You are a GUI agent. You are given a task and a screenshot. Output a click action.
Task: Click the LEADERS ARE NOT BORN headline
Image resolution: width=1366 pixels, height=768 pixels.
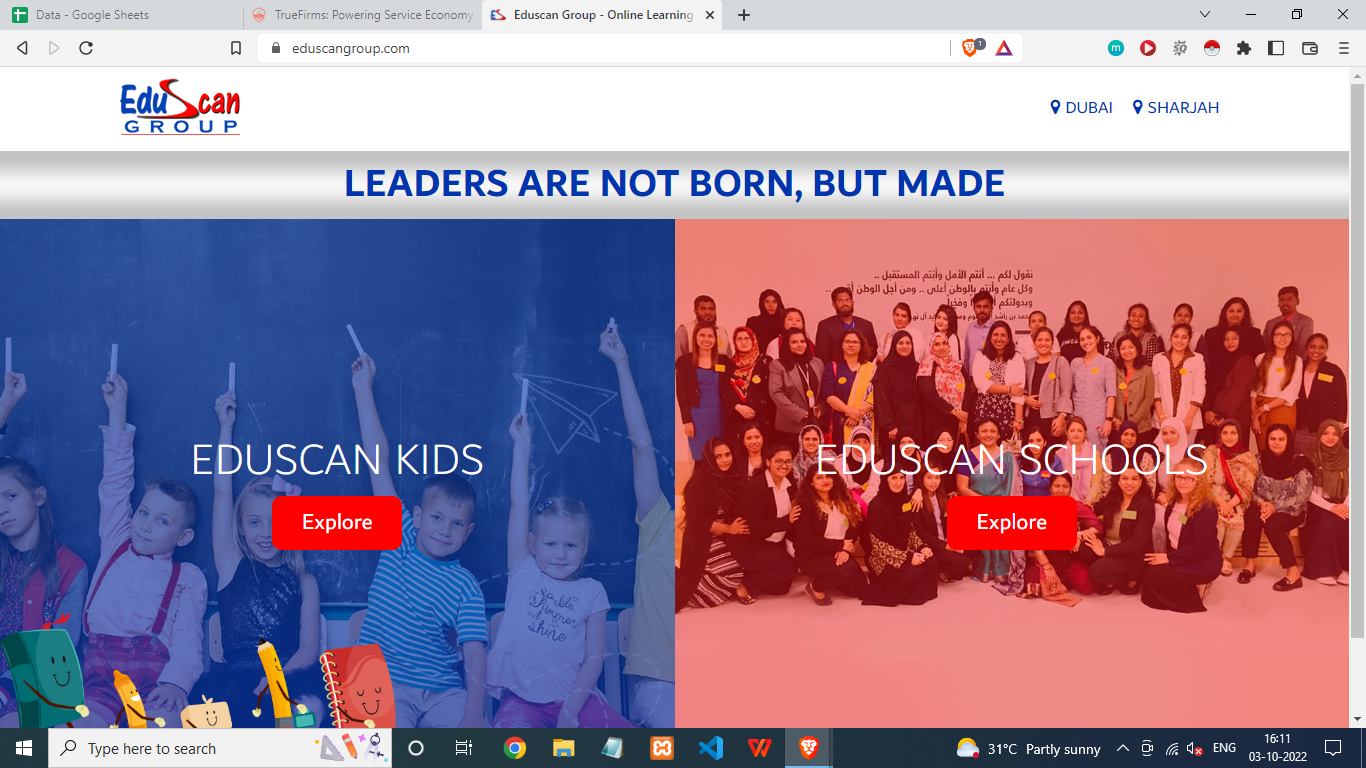pyautogui.click(x=674, y=184)
